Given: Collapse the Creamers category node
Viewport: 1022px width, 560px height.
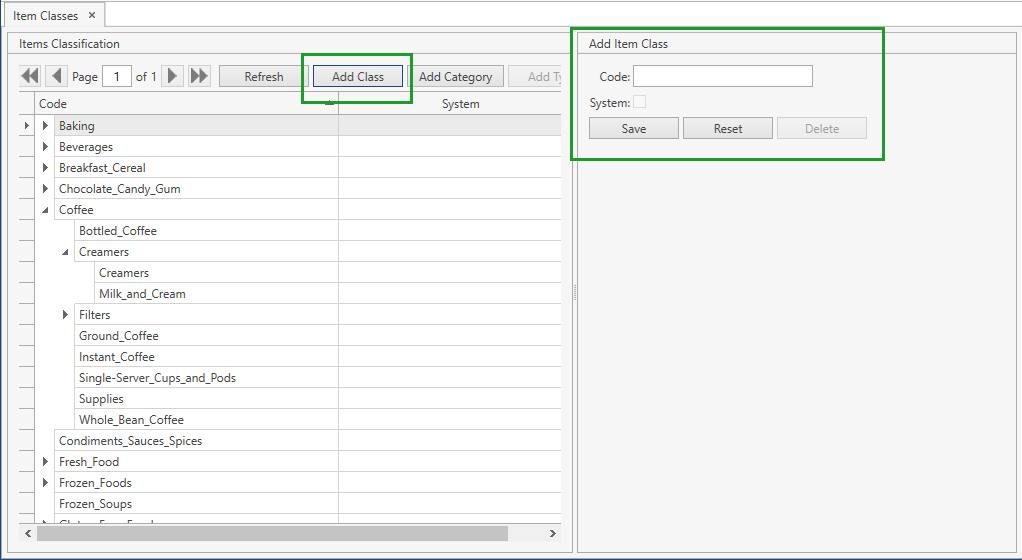Looking at the screenshot, I should click(x=66, y=252).
